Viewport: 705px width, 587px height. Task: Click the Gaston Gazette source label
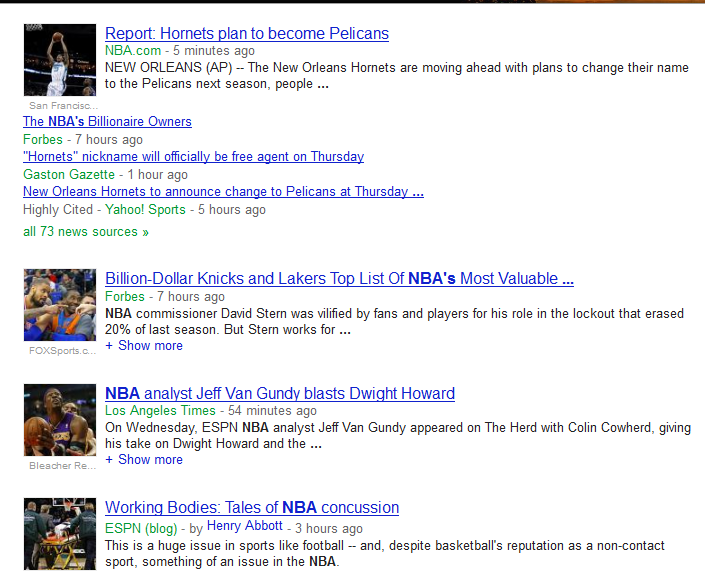point(69,174)
